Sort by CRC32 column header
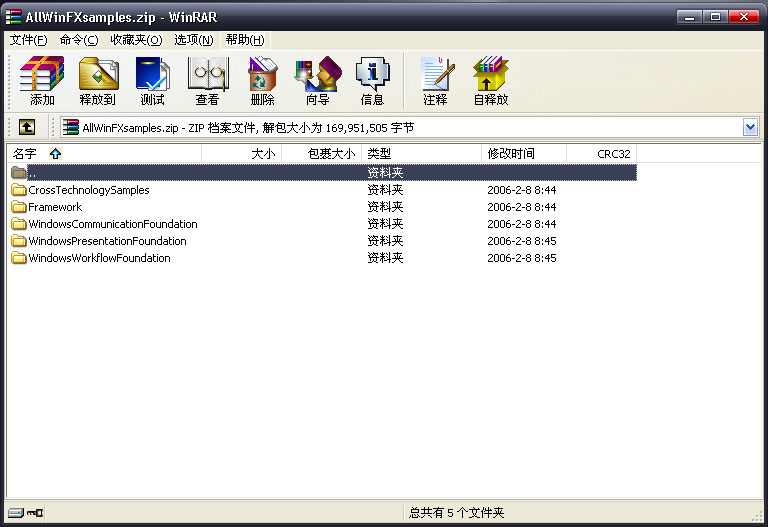Screen dimensions: 768x527 [601, 154]
